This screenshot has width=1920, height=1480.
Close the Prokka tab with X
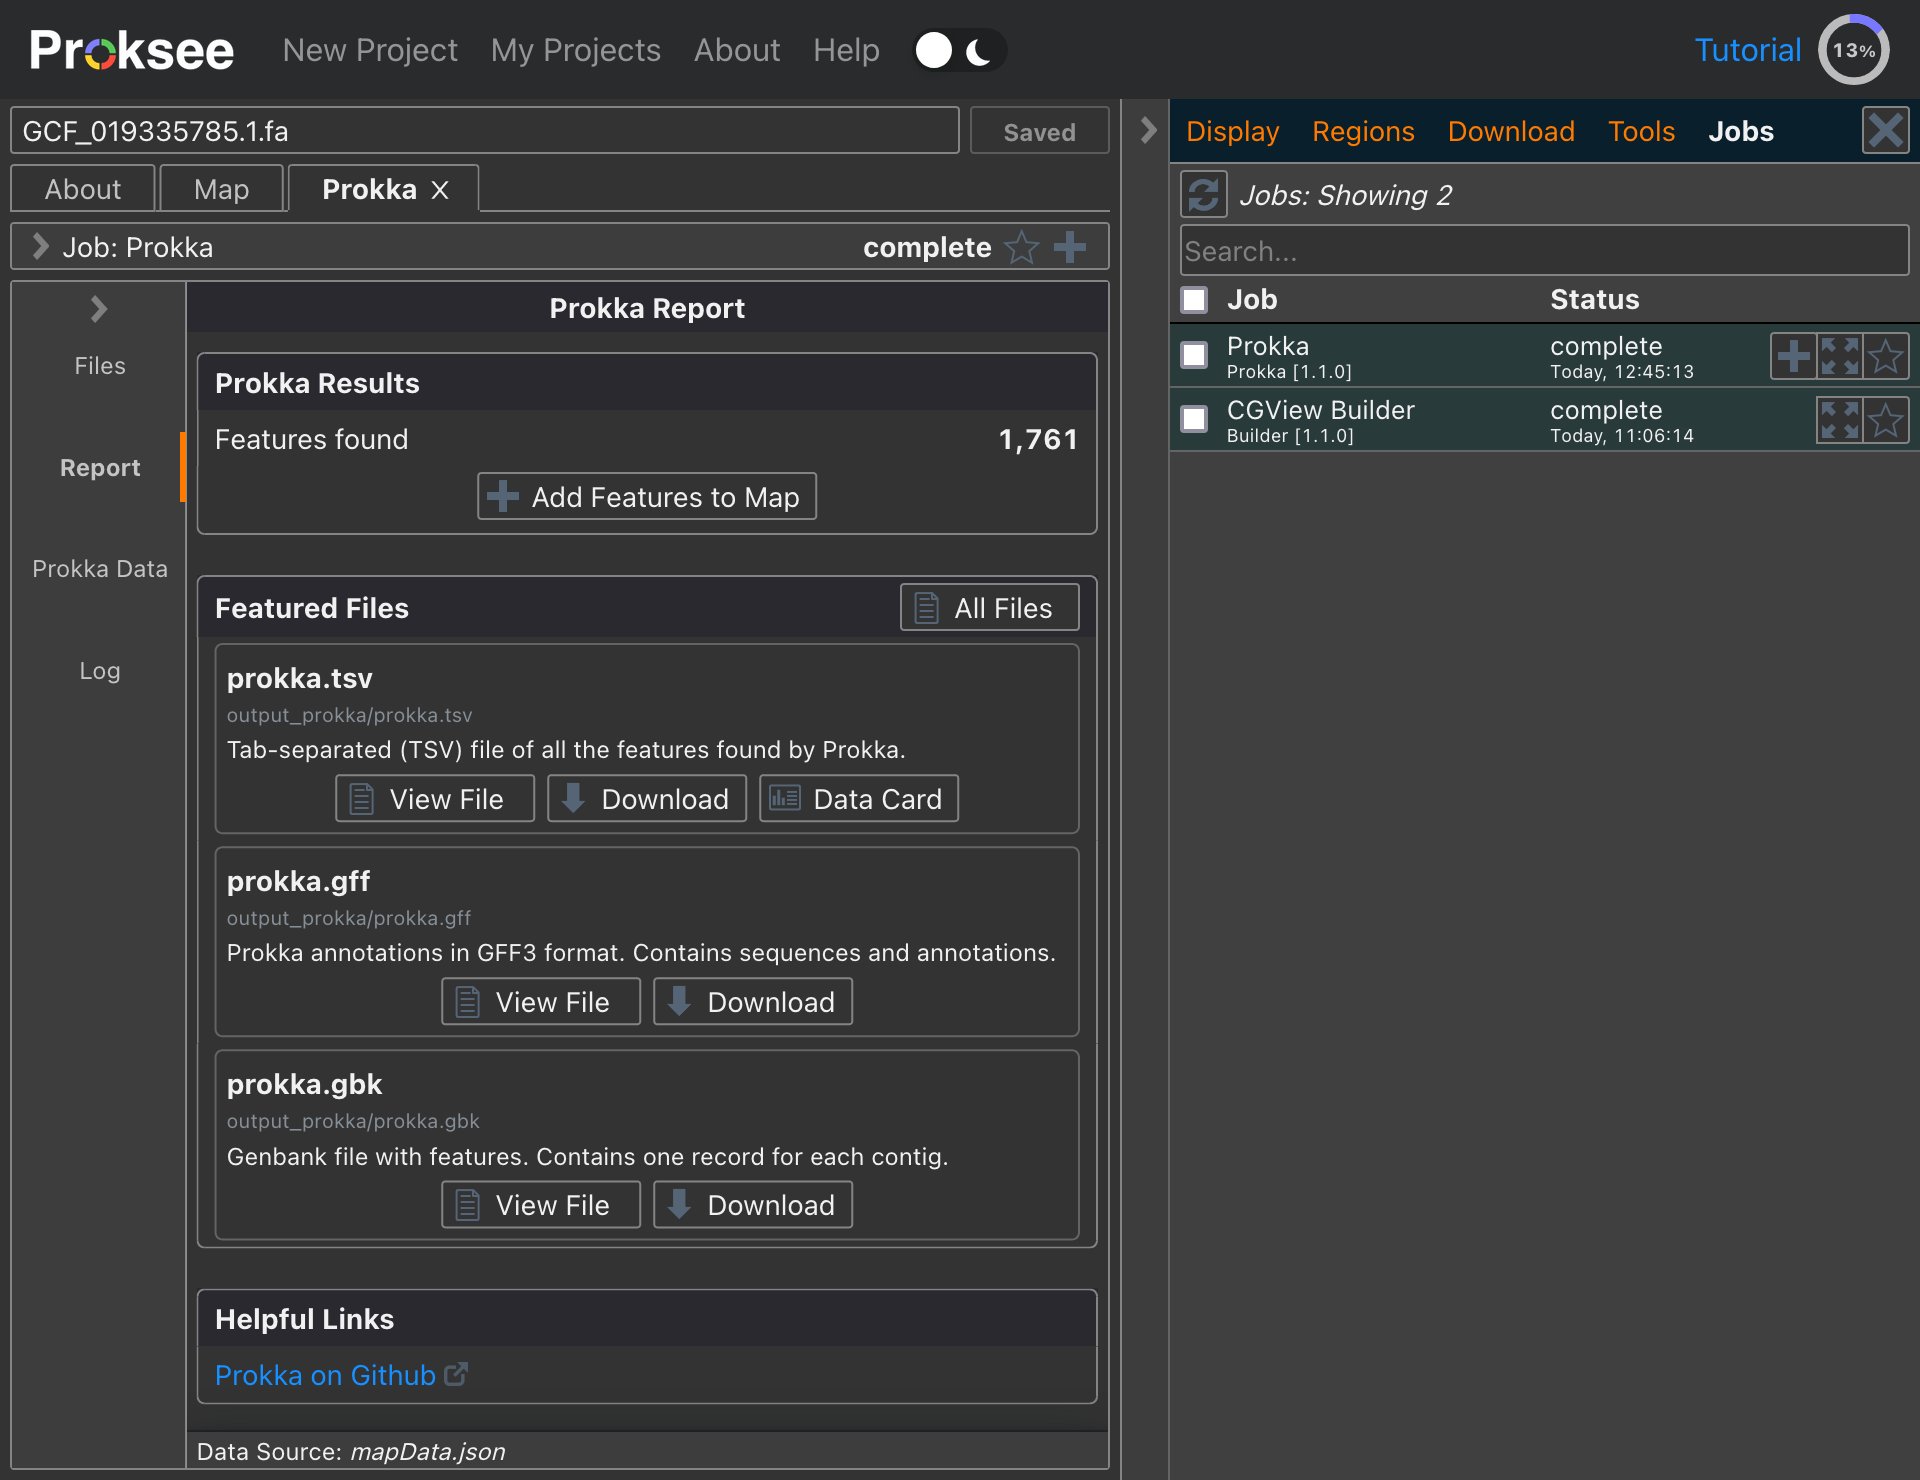coord(440,190)
